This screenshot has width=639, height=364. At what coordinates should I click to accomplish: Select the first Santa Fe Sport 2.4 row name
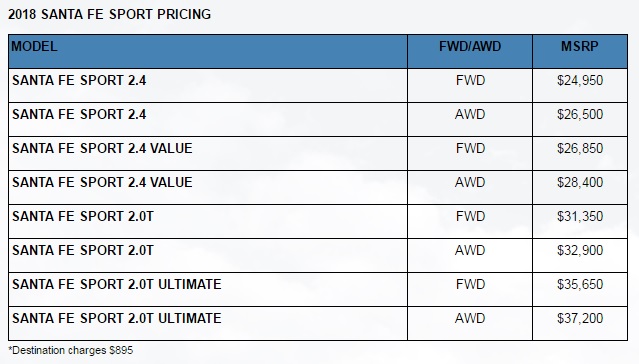79,80
